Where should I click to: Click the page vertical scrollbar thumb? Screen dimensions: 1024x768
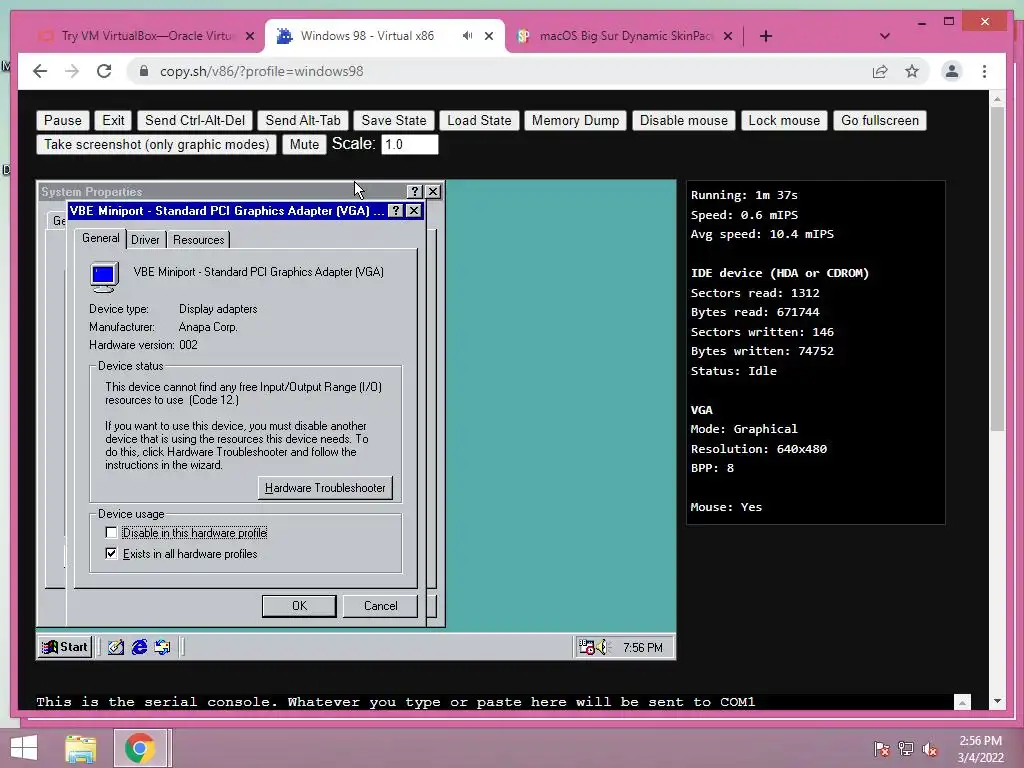[x=997, y=268]
